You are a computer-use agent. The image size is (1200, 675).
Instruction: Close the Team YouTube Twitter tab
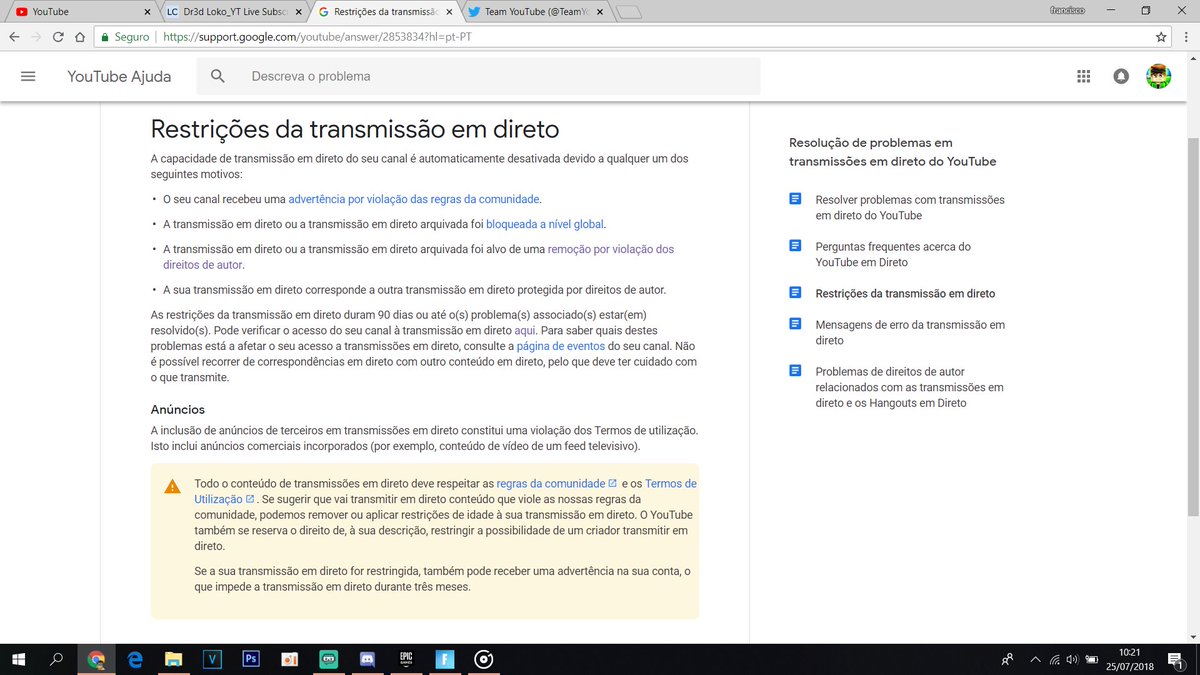[598, 12]
